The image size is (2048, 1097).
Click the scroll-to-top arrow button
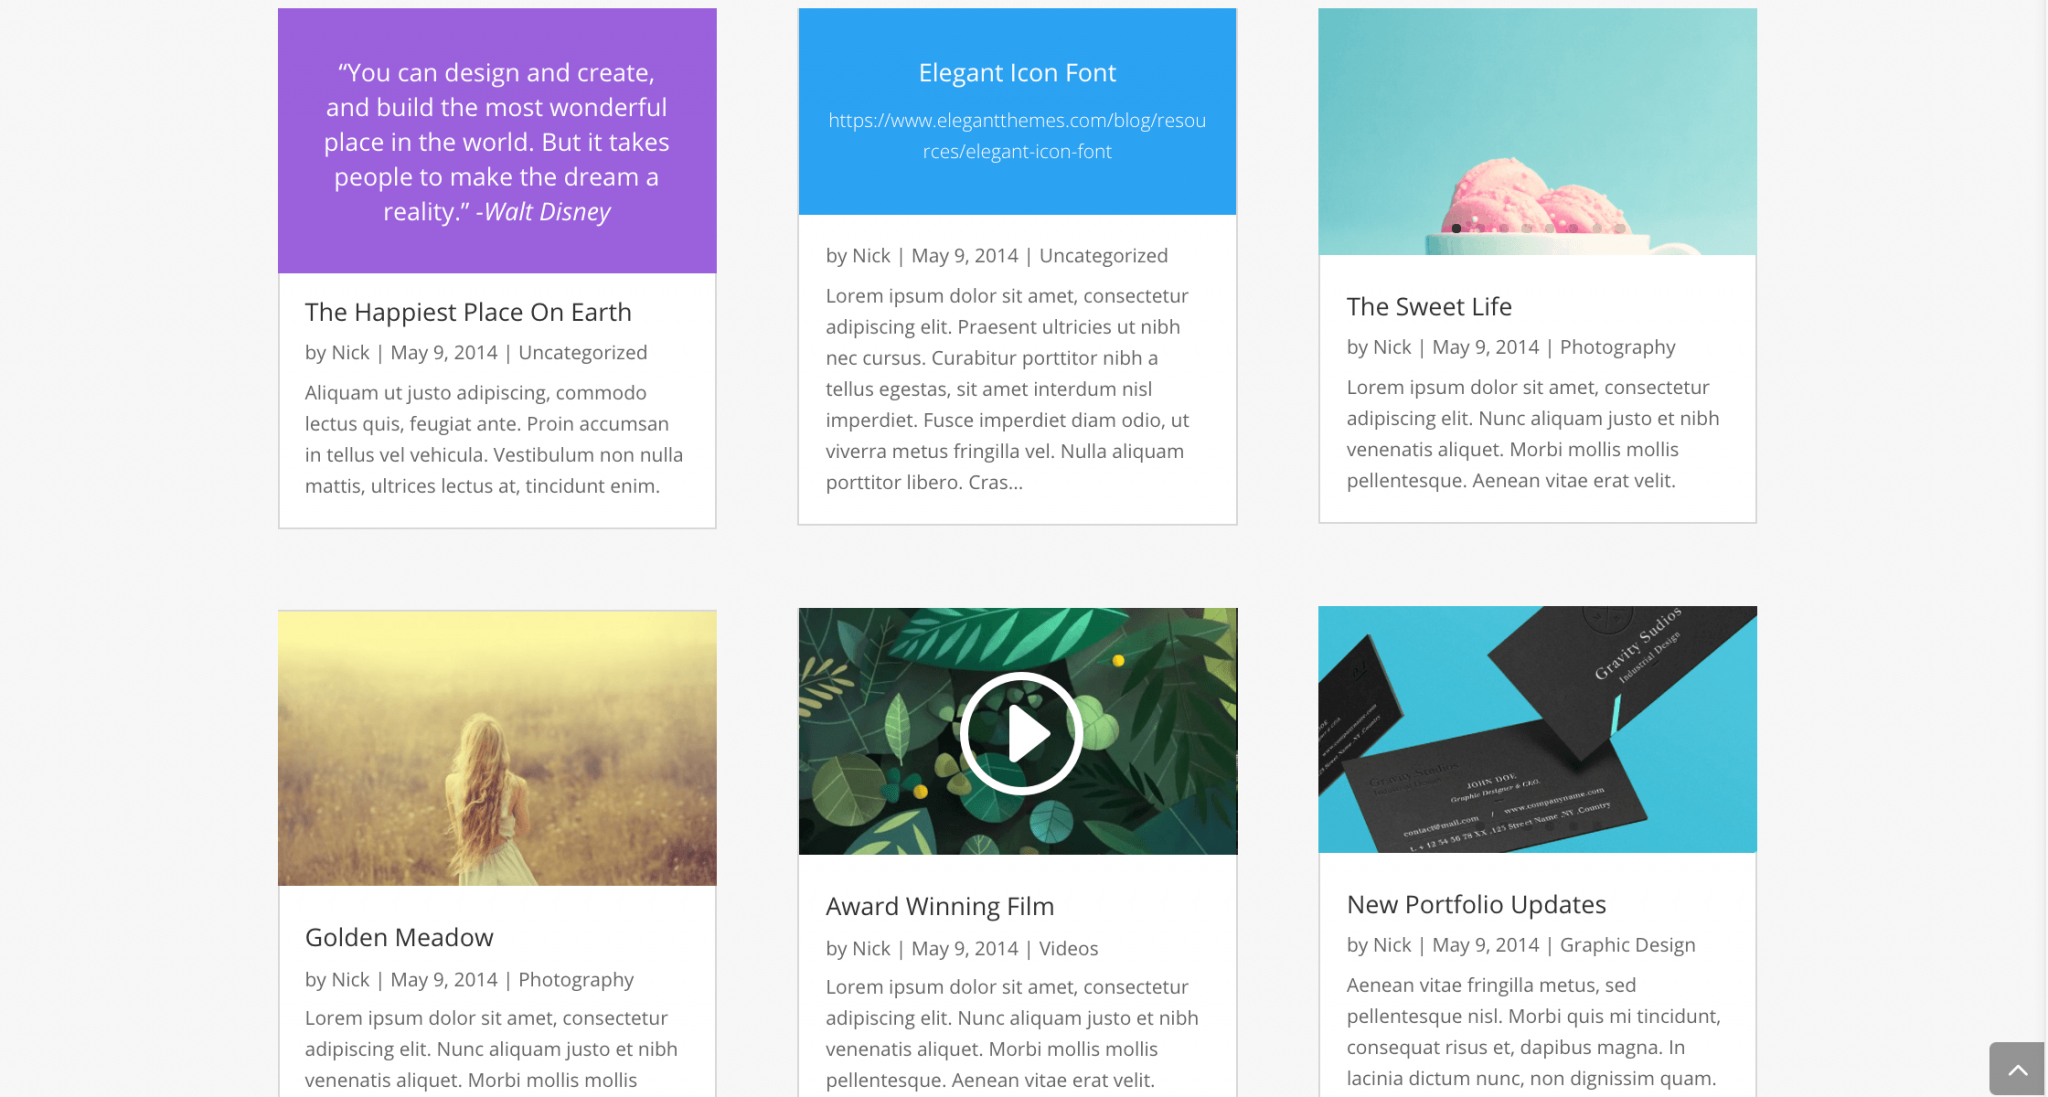pyautogui.click(x=2016, y=1069)
